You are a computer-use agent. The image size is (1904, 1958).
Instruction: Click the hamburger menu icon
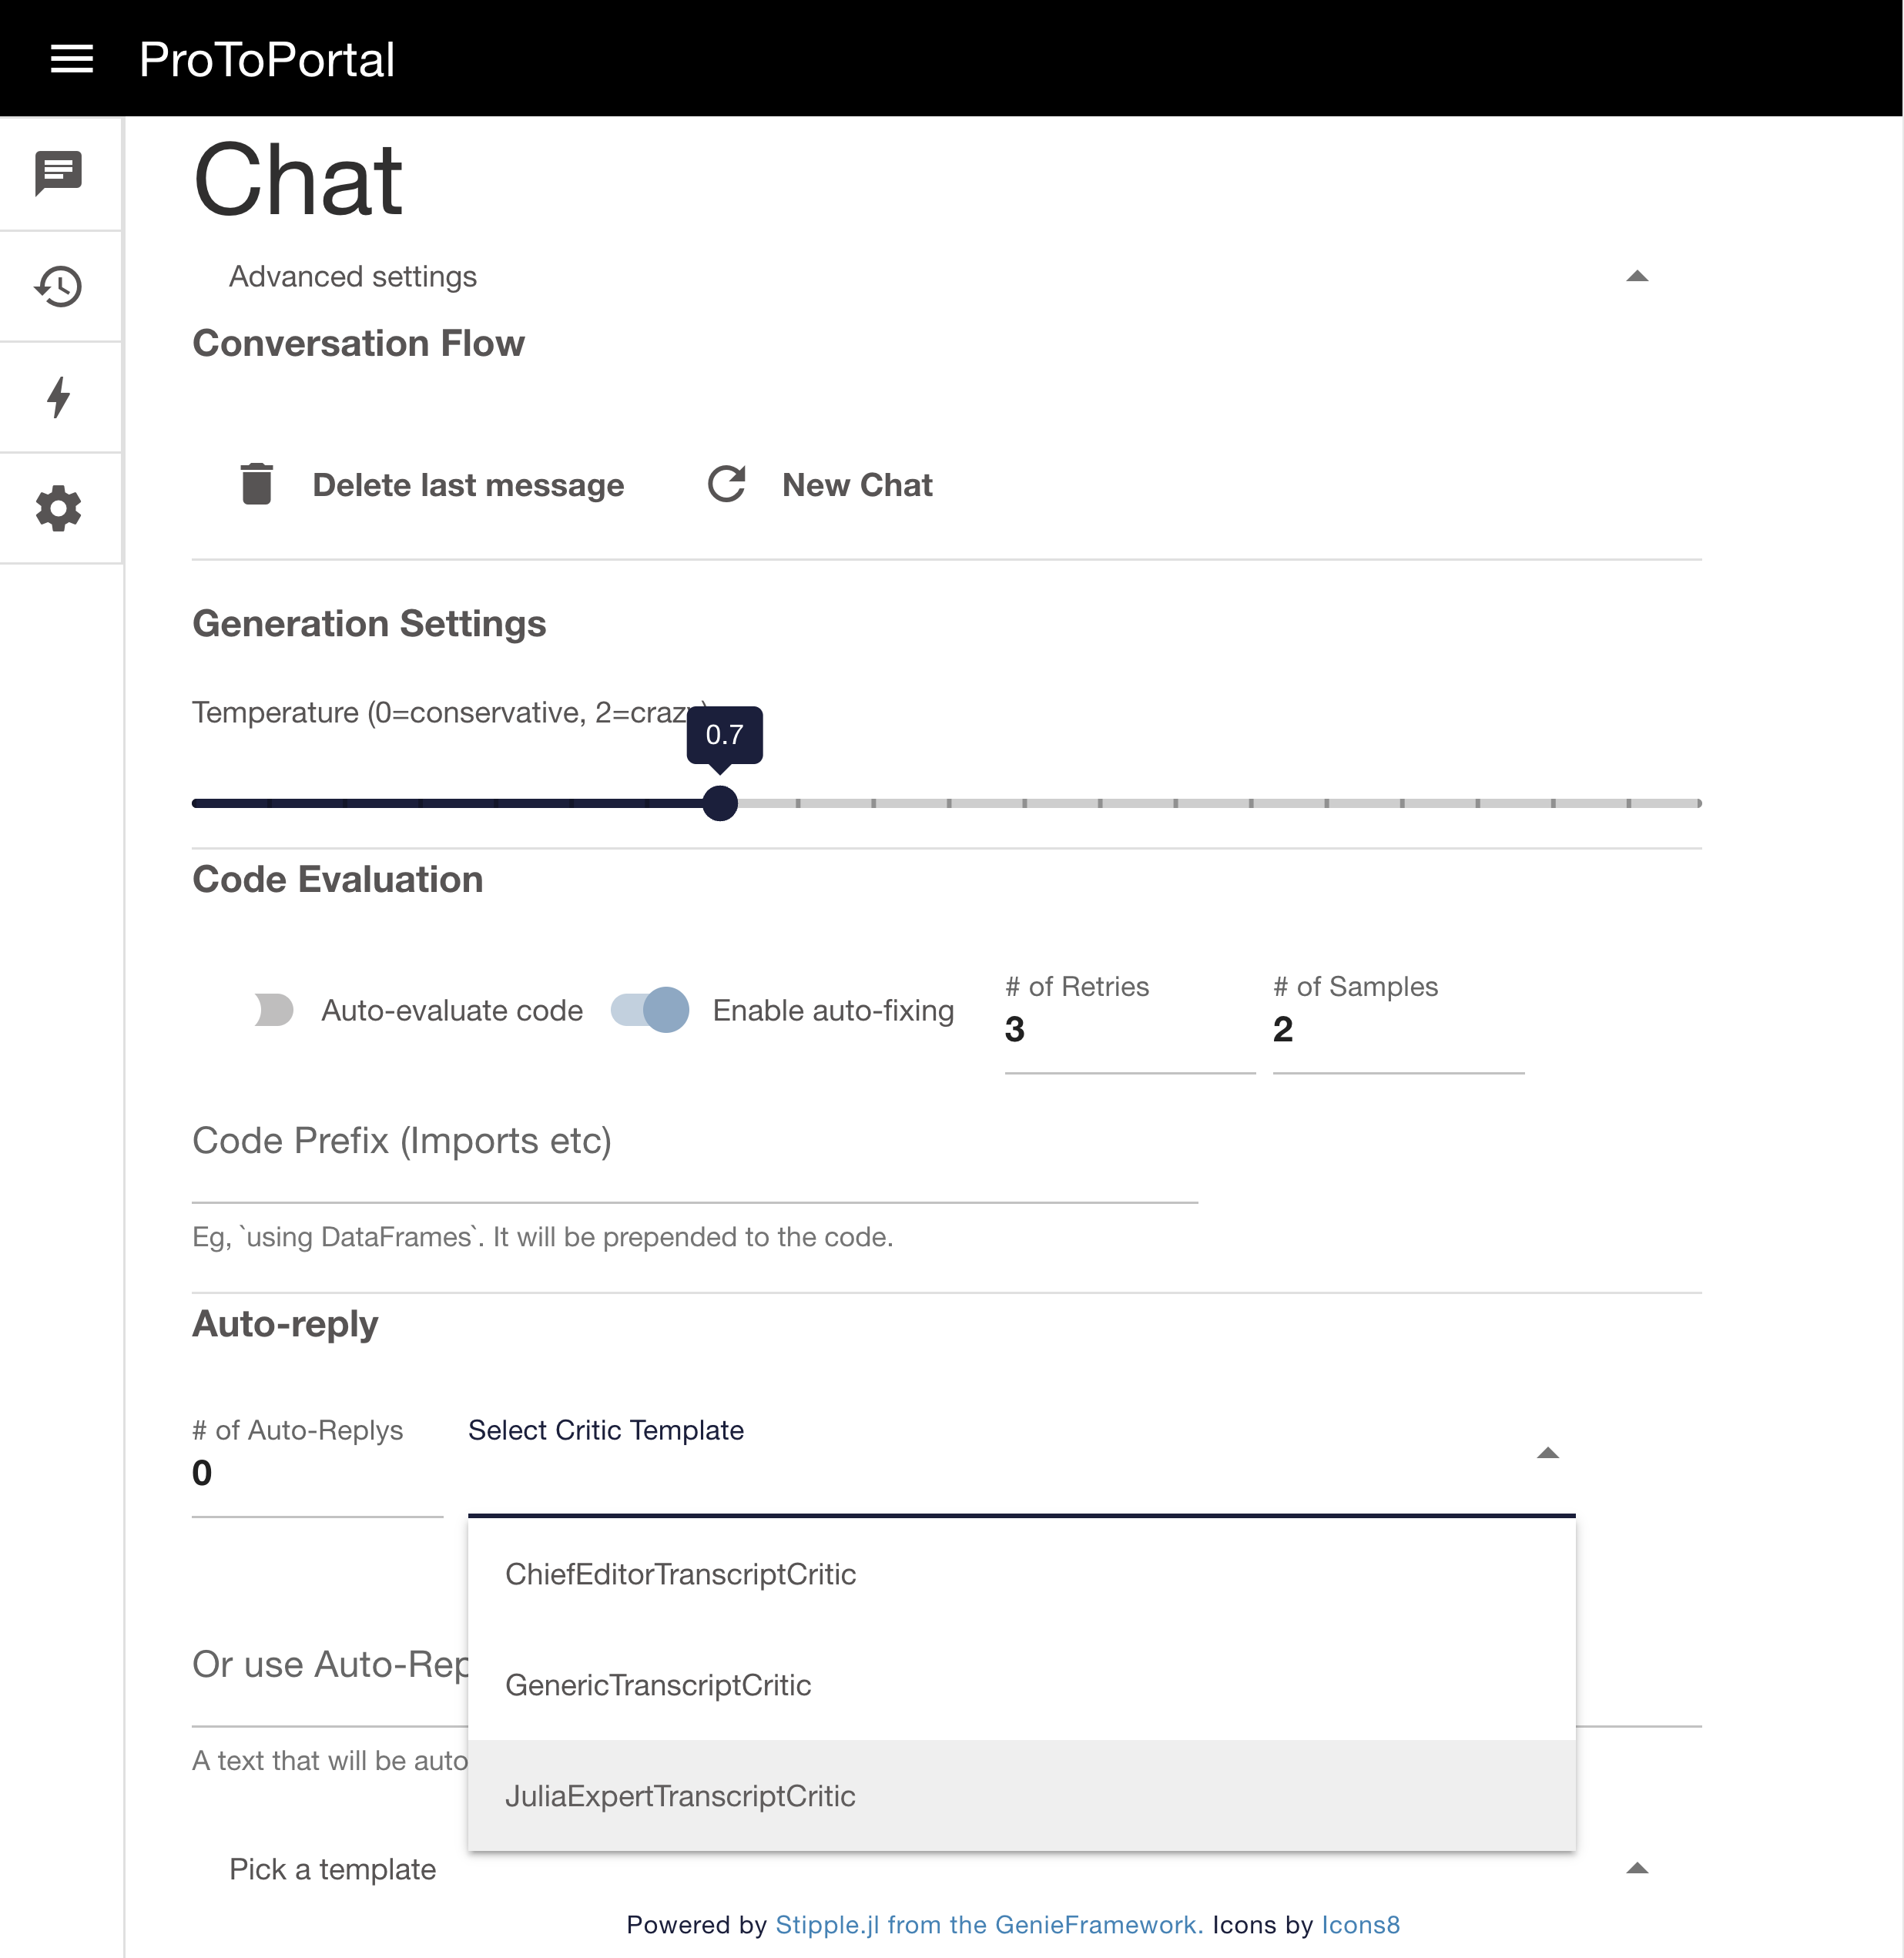click(x=70, y=58)
